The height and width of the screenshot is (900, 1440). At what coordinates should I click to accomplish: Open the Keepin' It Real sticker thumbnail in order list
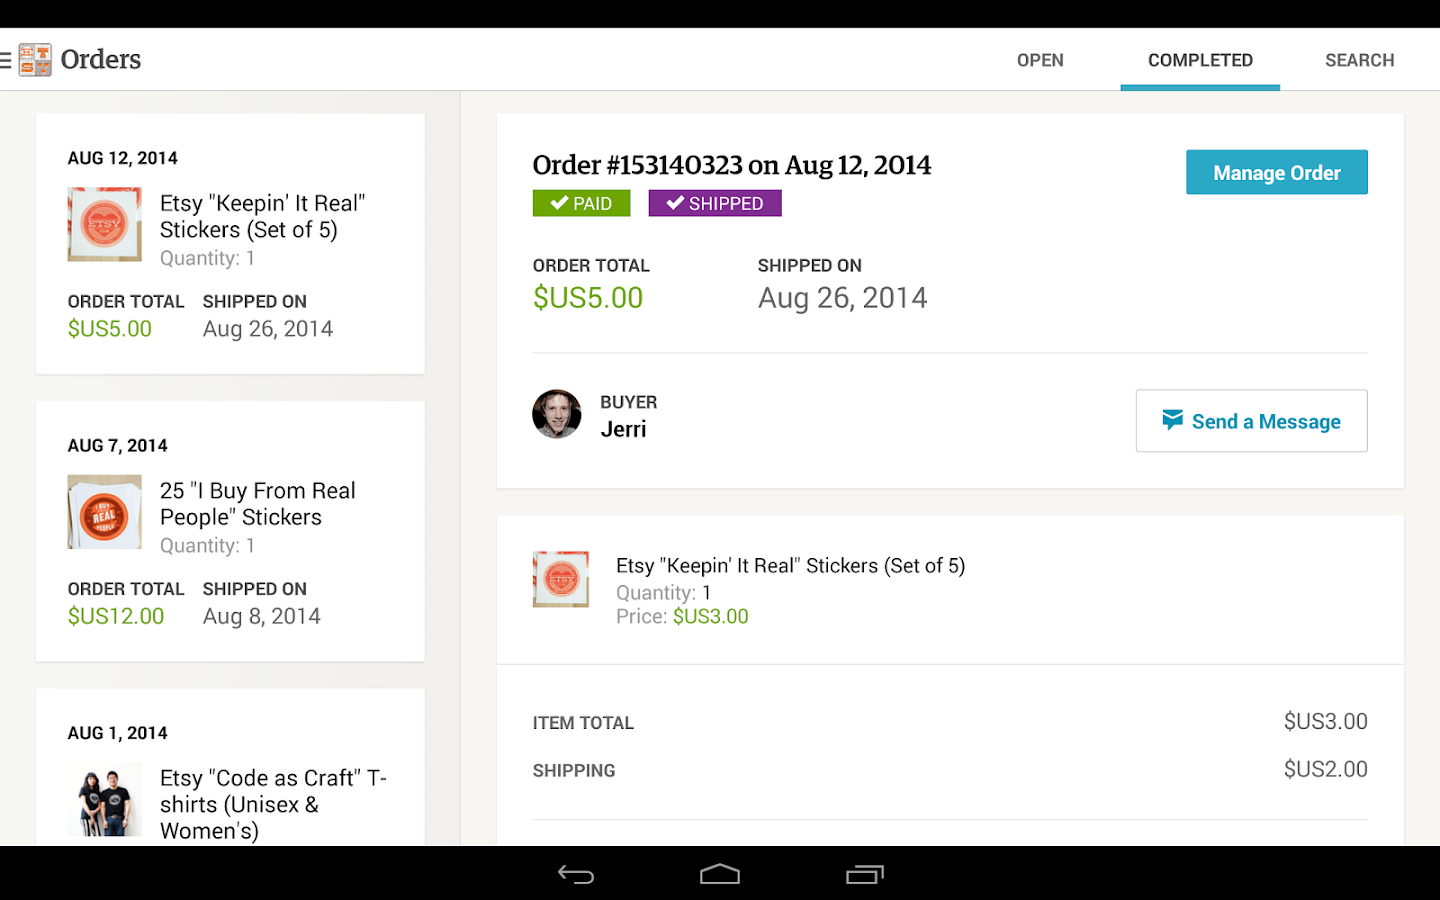105,224
